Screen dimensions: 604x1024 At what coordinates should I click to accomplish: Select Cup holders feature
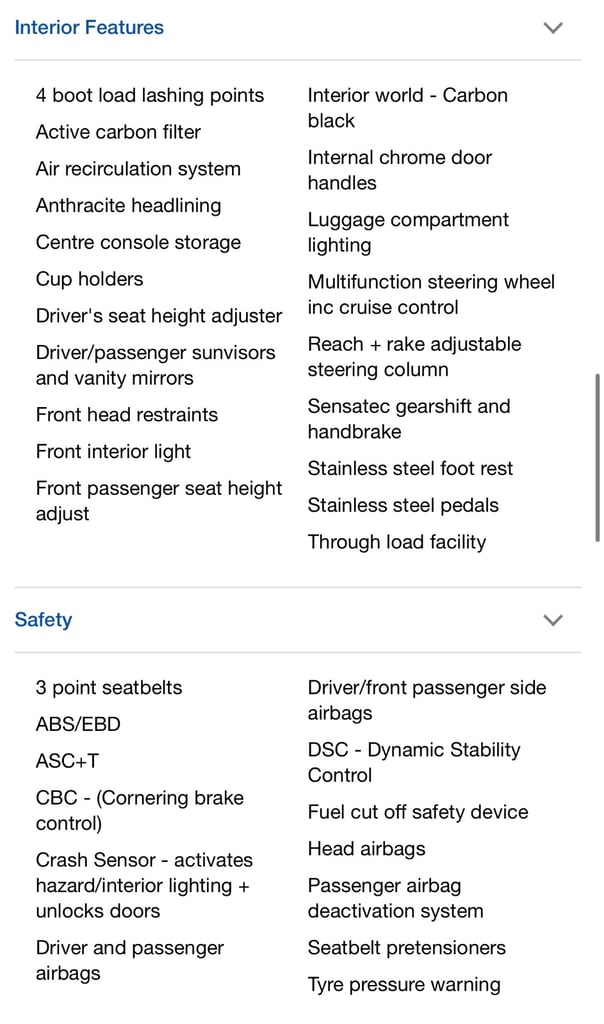89,279
